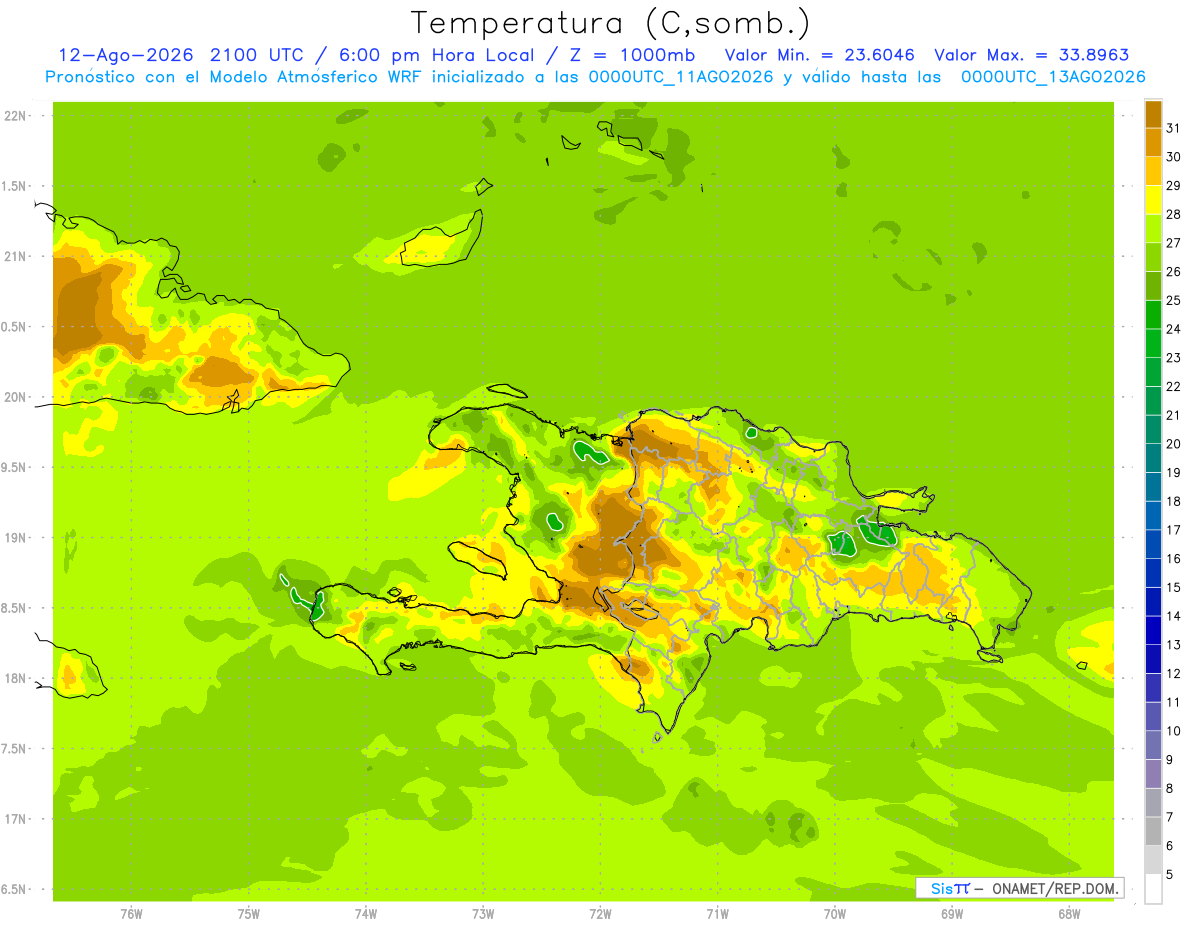This screenshot has height=927, width=1200.
Task: Click colorbar segment between 29 and 30
Action: tap(1153, 171)
